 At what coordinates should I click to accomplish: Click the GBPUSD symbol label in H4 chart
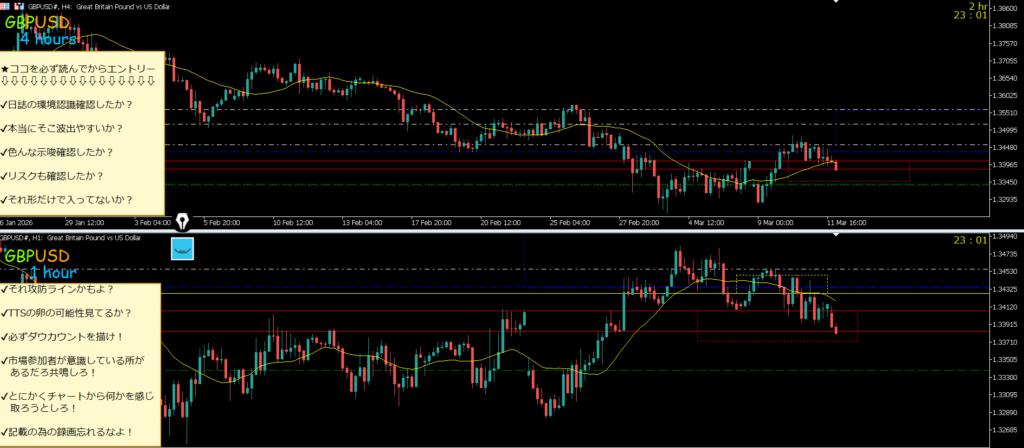coord(36,21)
